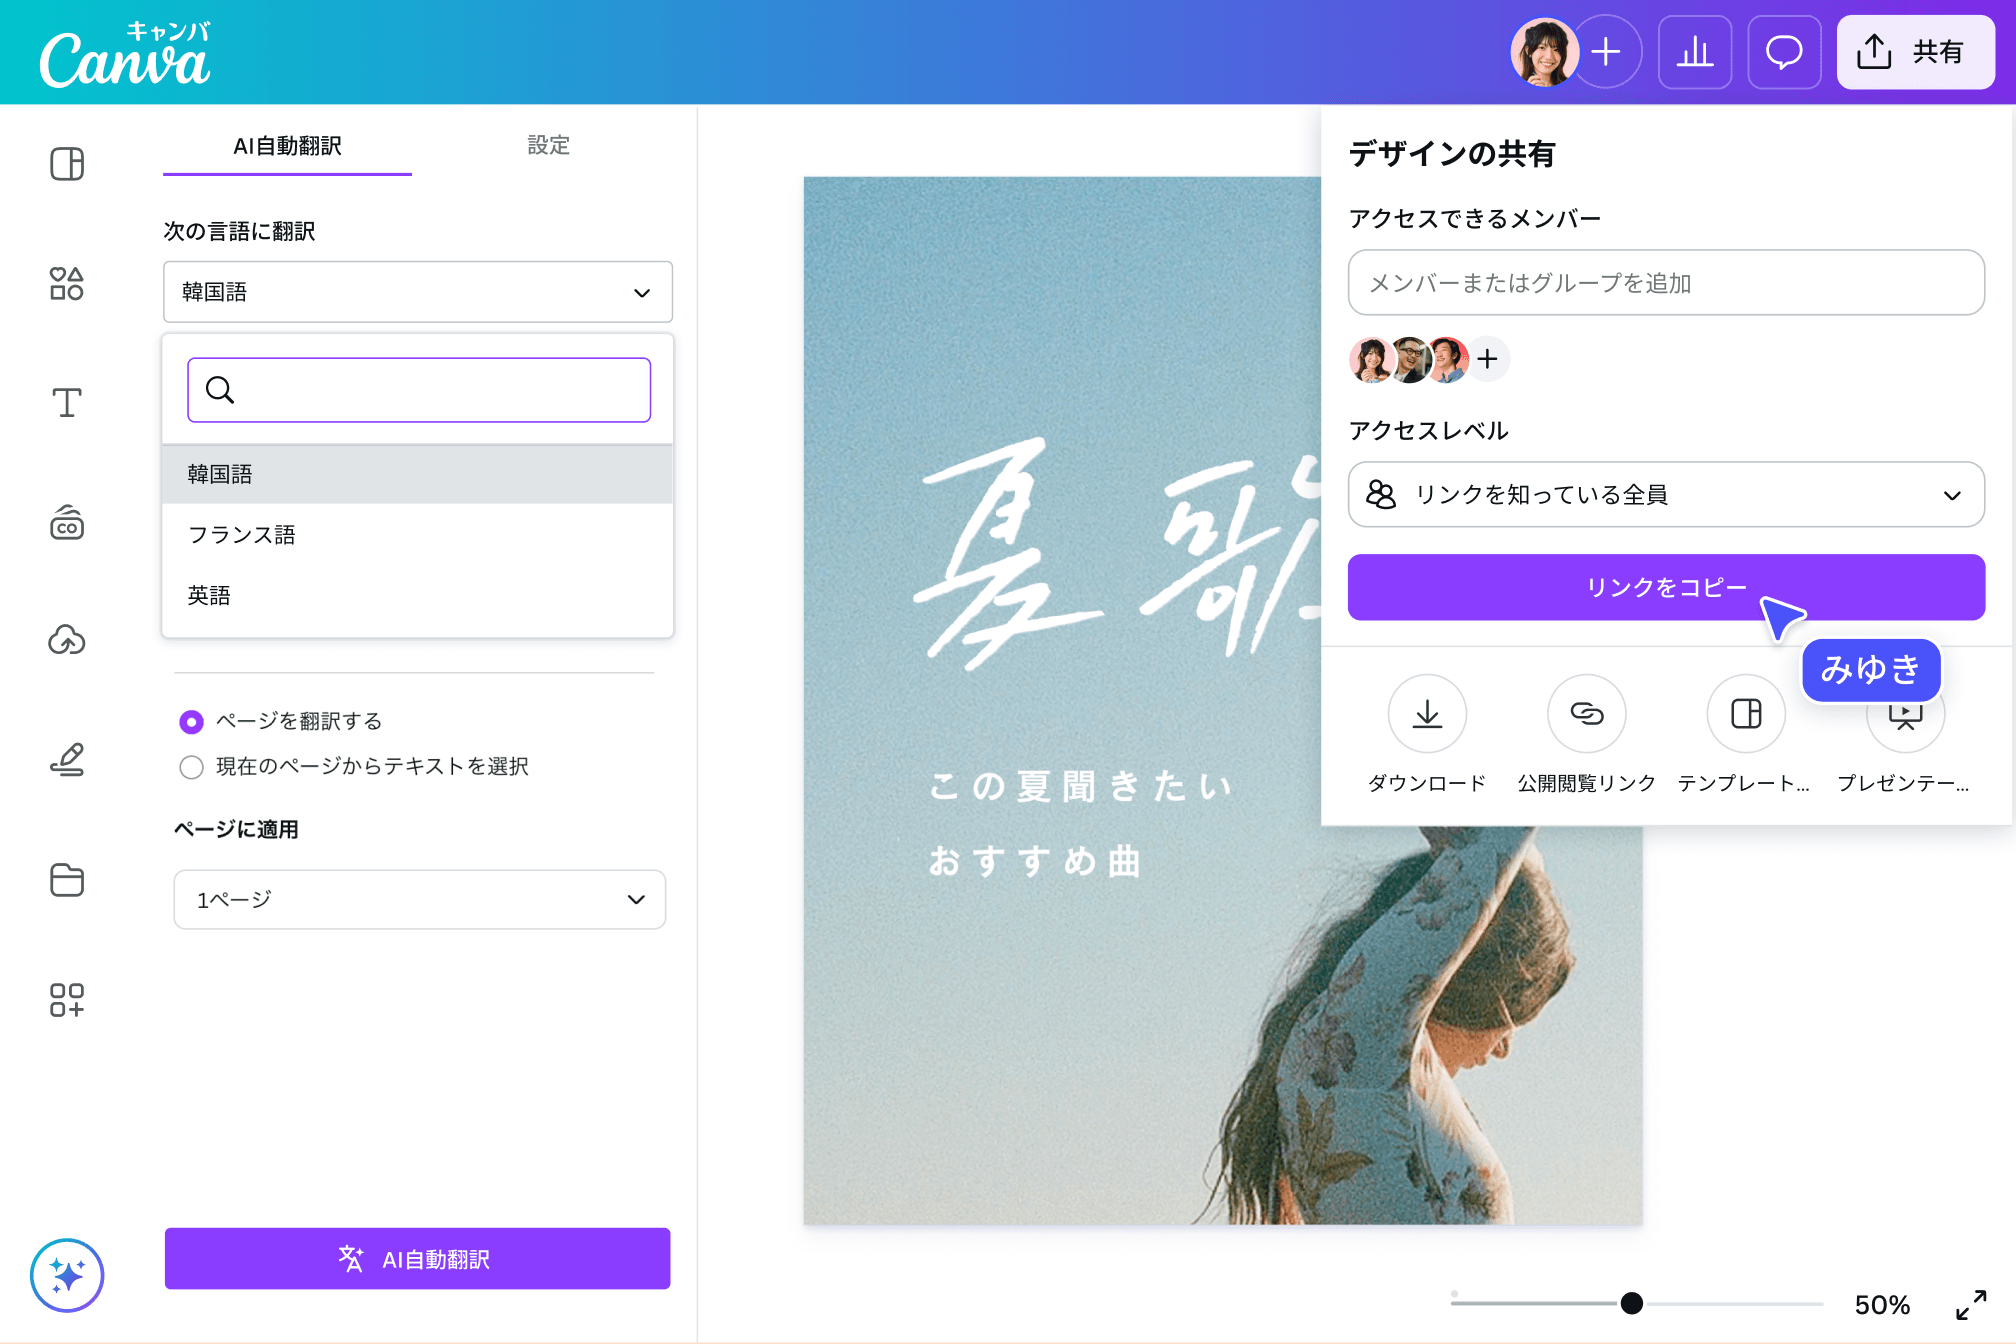Image resolution: width=2016 pixels, height=1344 pixels.
Task: Open the Apps grid-plus icon
Action: click(x=67, y=999)
